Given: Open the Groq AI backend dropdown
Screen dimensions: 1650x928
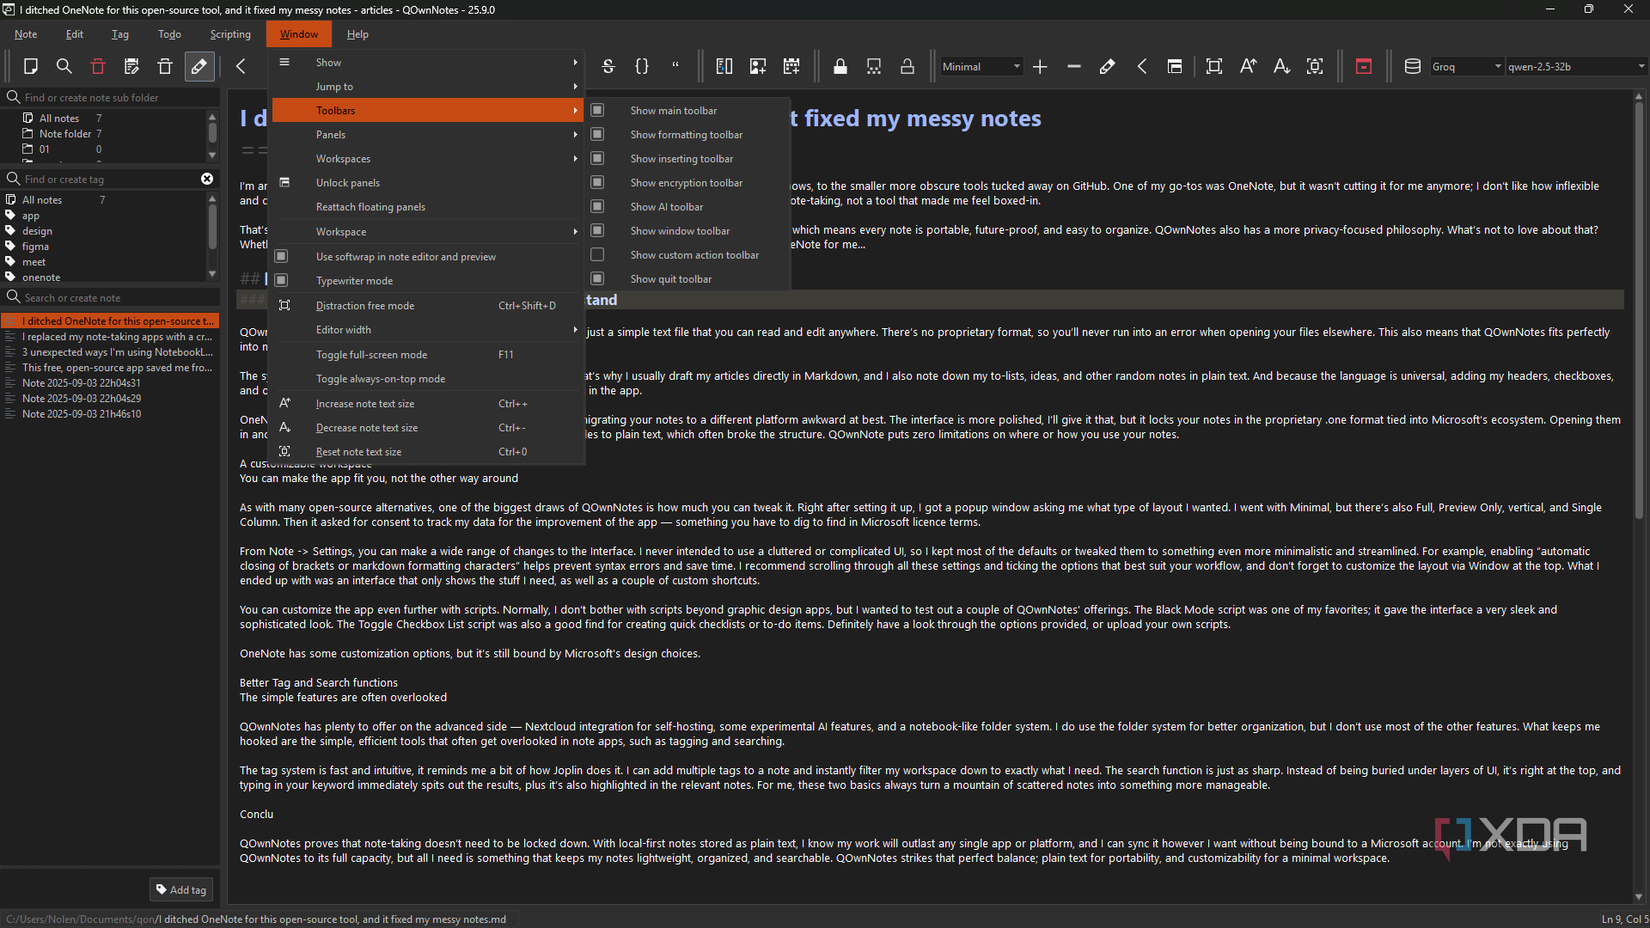Looking at the screenshot, I should point(1466,66).
